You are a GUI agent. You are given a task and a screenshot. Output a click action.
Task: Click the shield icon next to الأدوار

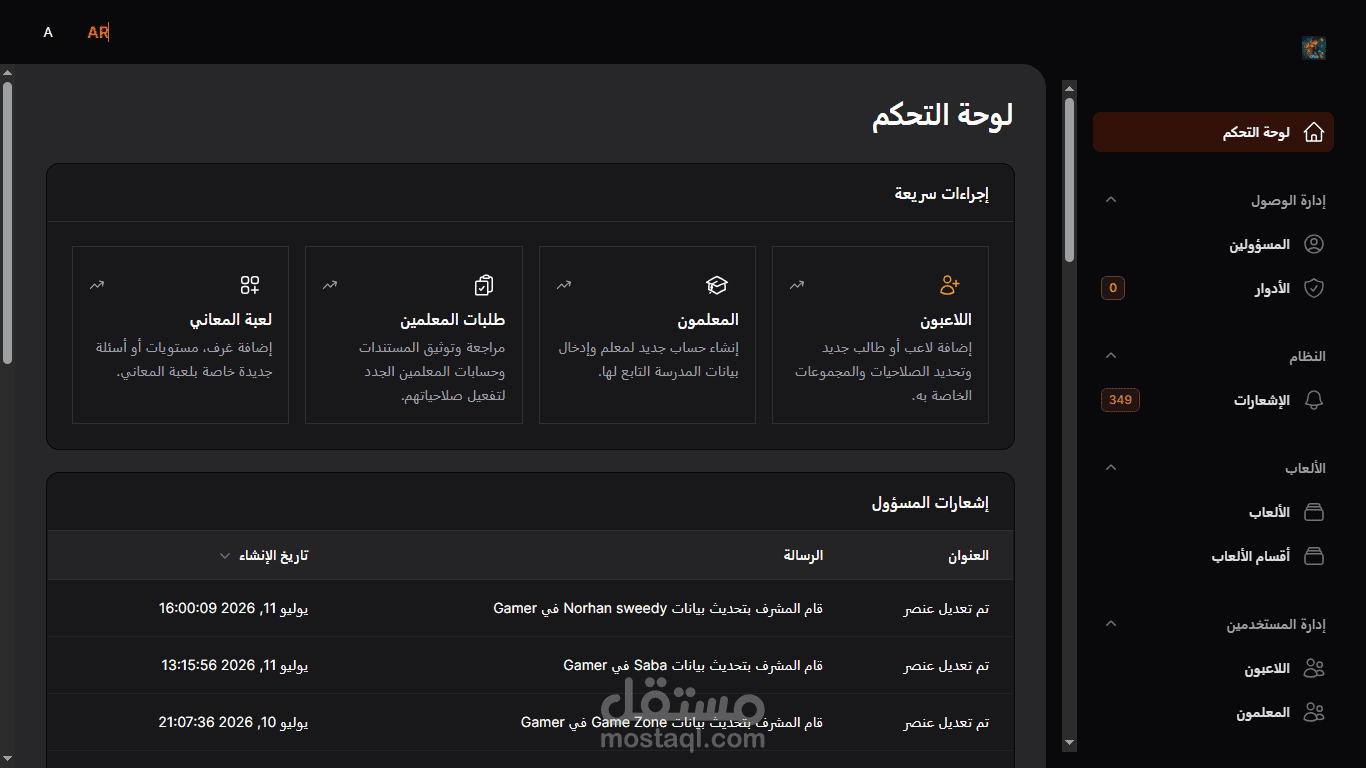coord(1314,288)
